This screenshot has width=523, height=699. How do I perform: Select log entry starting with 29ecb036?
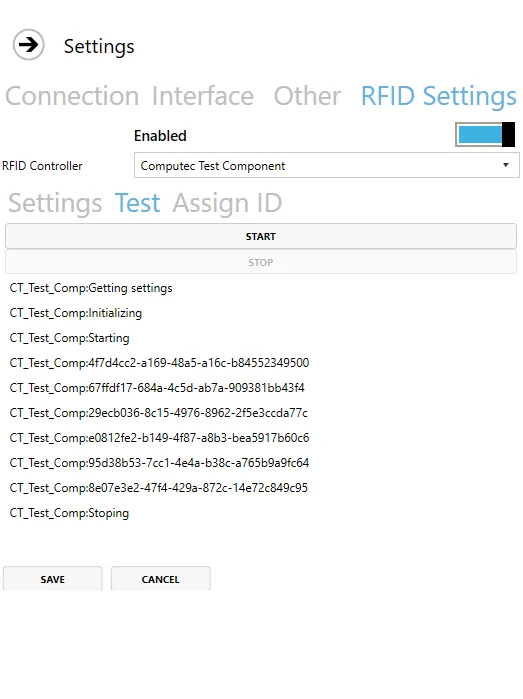click(158, 413)
